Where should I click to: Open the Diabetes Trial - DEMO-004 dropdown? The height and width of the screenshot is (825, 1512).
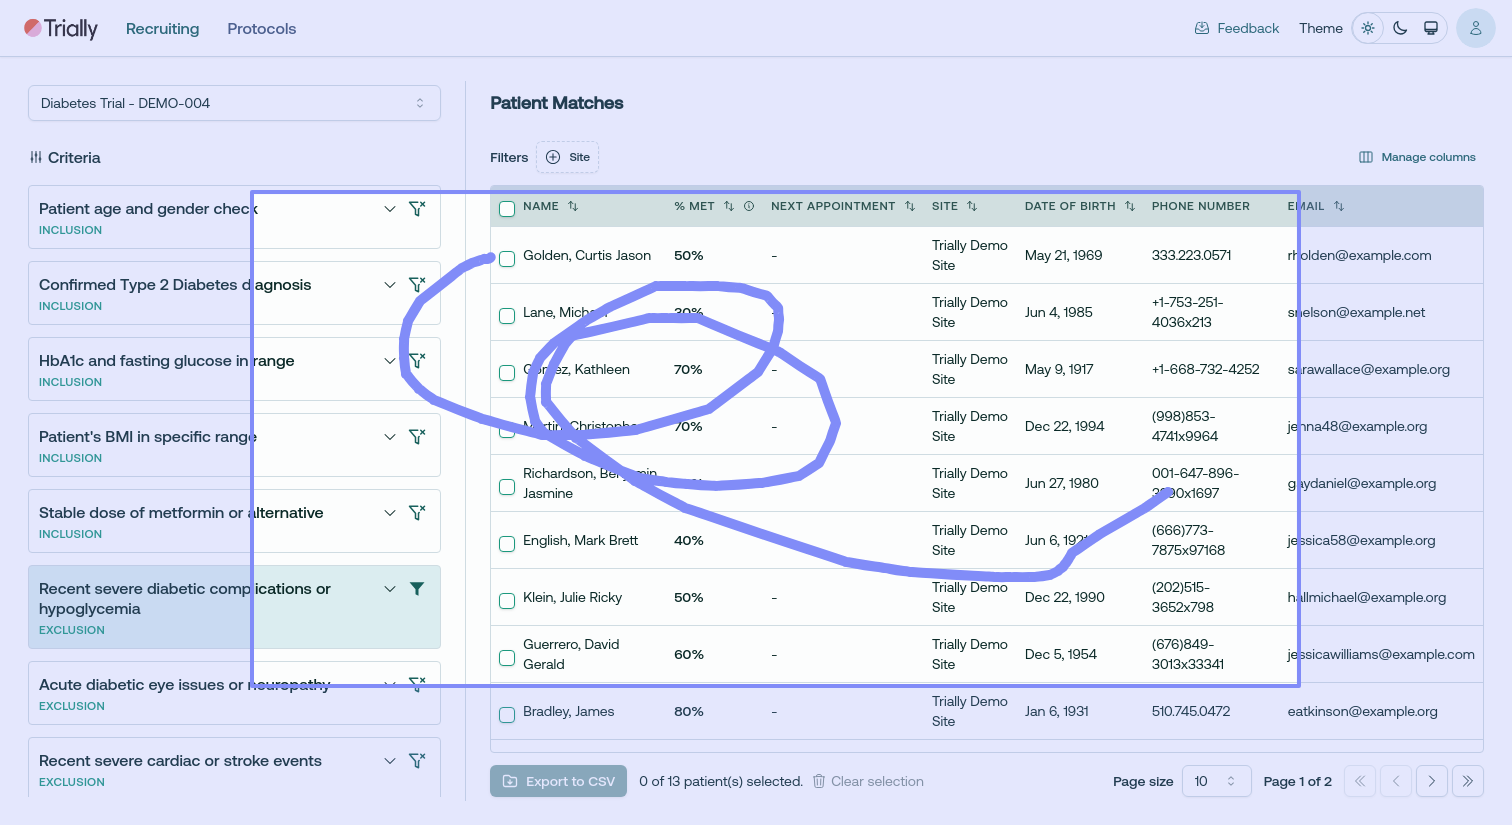pos(234,103)
